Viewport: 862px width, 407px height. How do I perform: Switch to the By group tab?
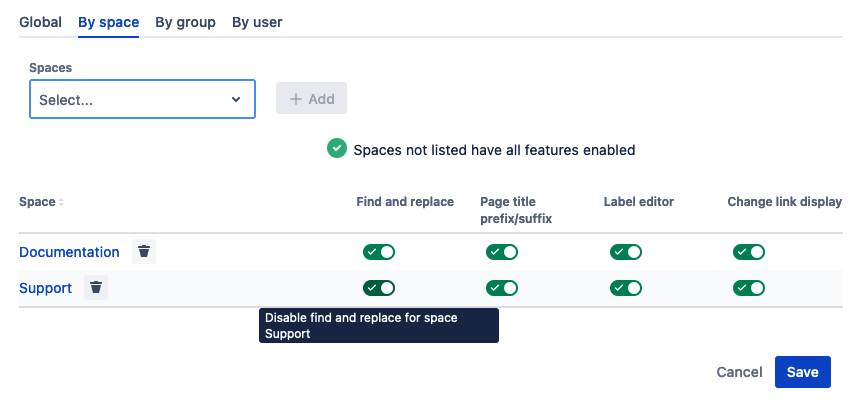(185, 22)
